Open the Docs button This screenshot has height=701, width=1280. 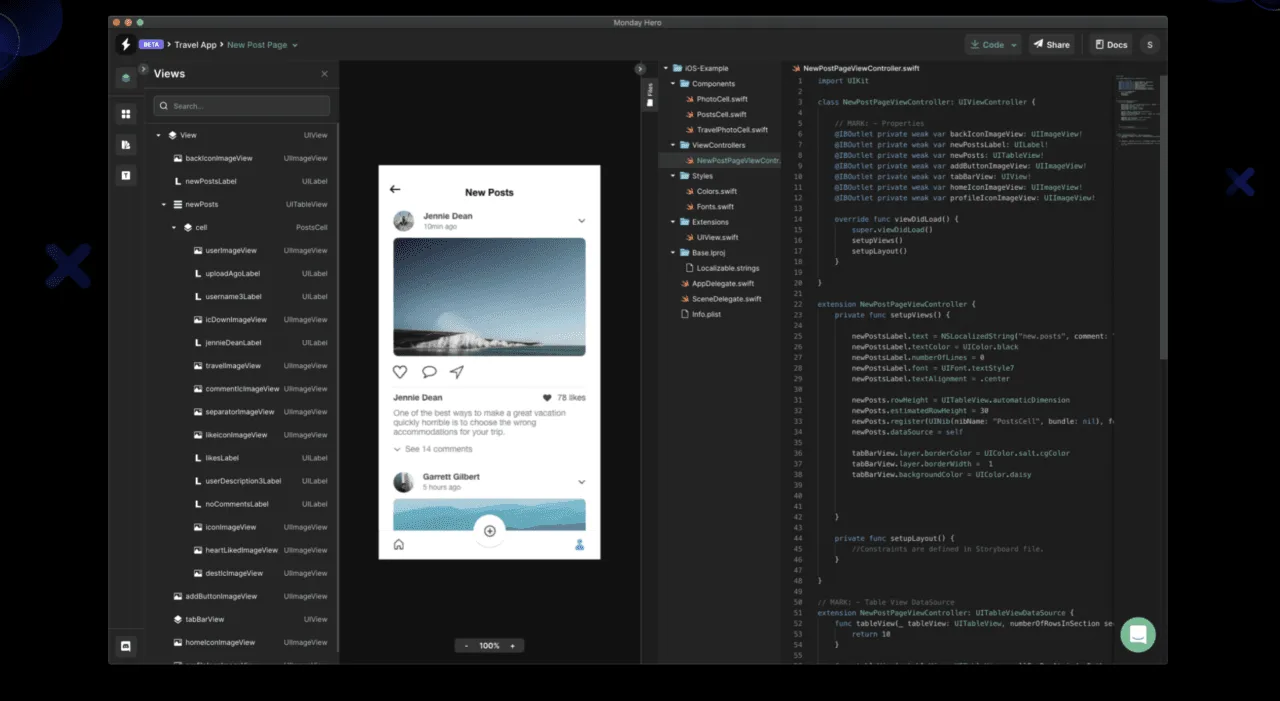(1111, 45)
